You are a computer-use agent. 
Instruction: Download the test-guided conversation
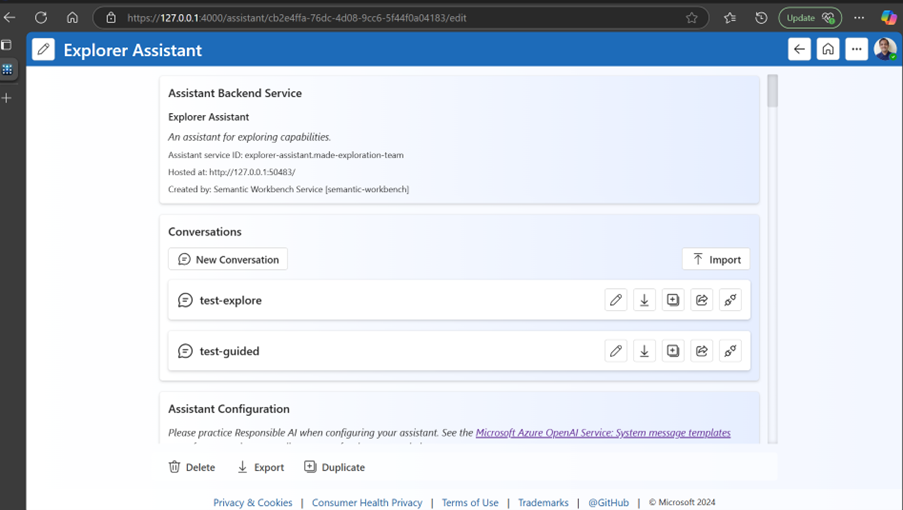pyautogui.click(x=644, y=351)
